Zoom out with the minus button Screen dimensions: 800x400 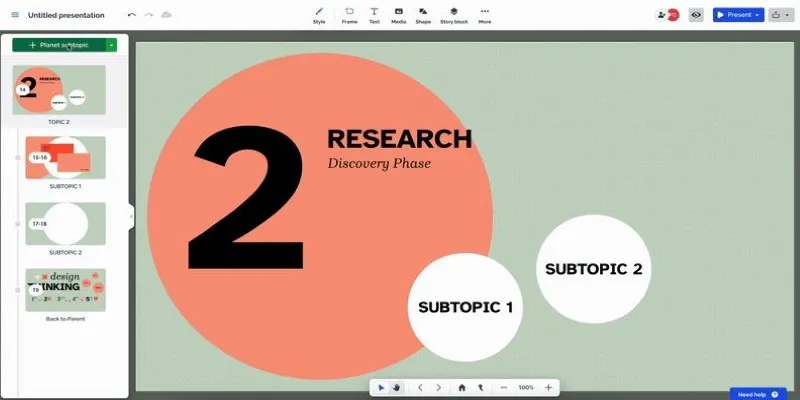coord(504,388)
